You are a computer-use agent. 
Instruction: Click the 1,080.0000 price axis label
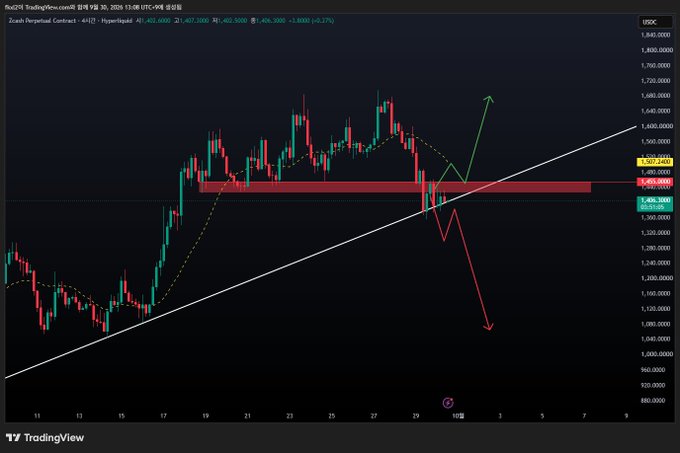[655, 324]
